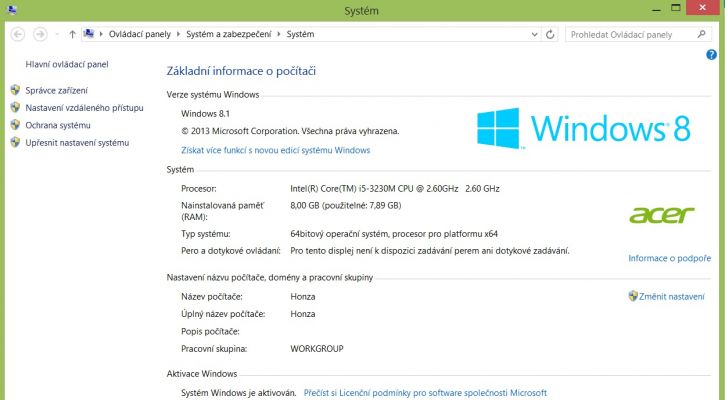Expand arrow after Ovládací panely breadcrumb

[178, 34]
